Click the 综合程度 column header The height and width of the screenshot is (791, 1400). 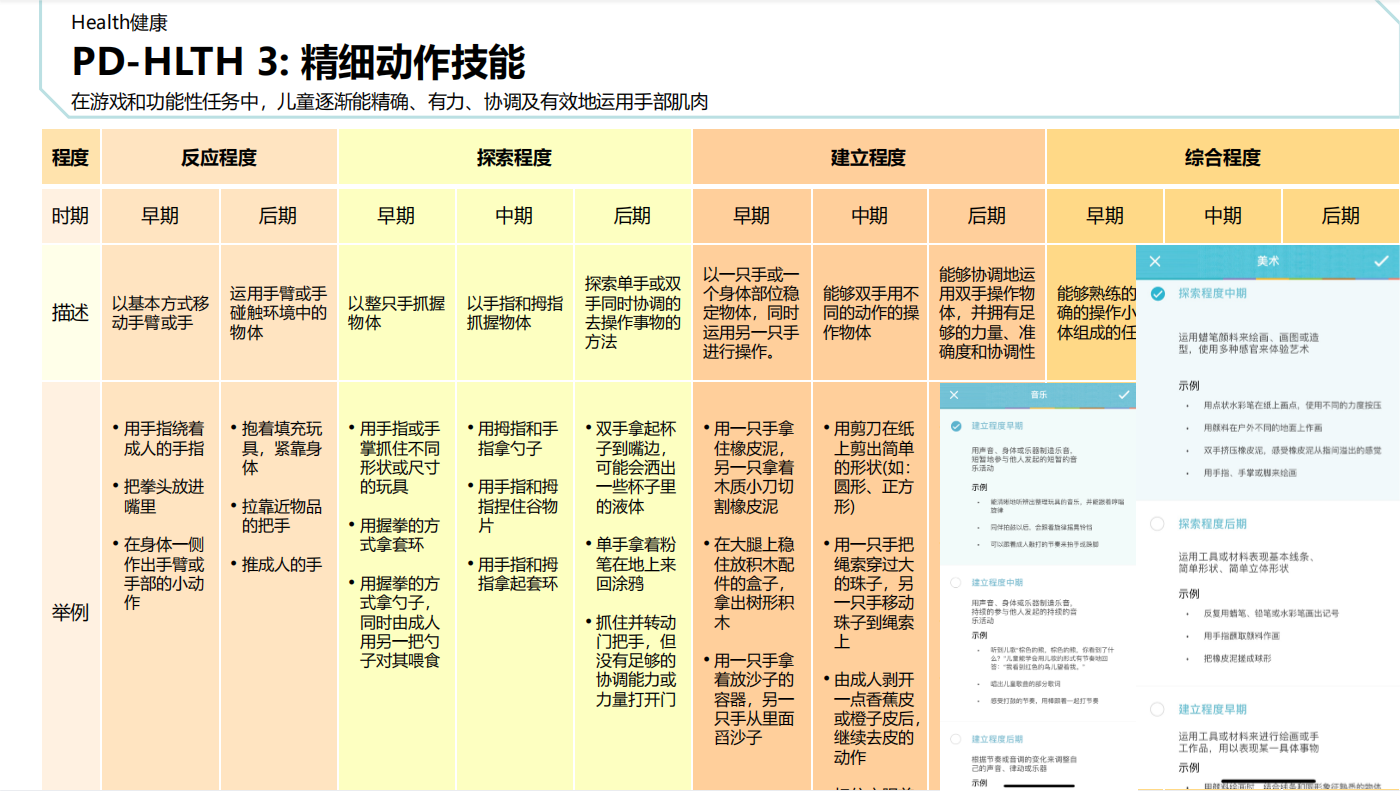(1222, 157)
